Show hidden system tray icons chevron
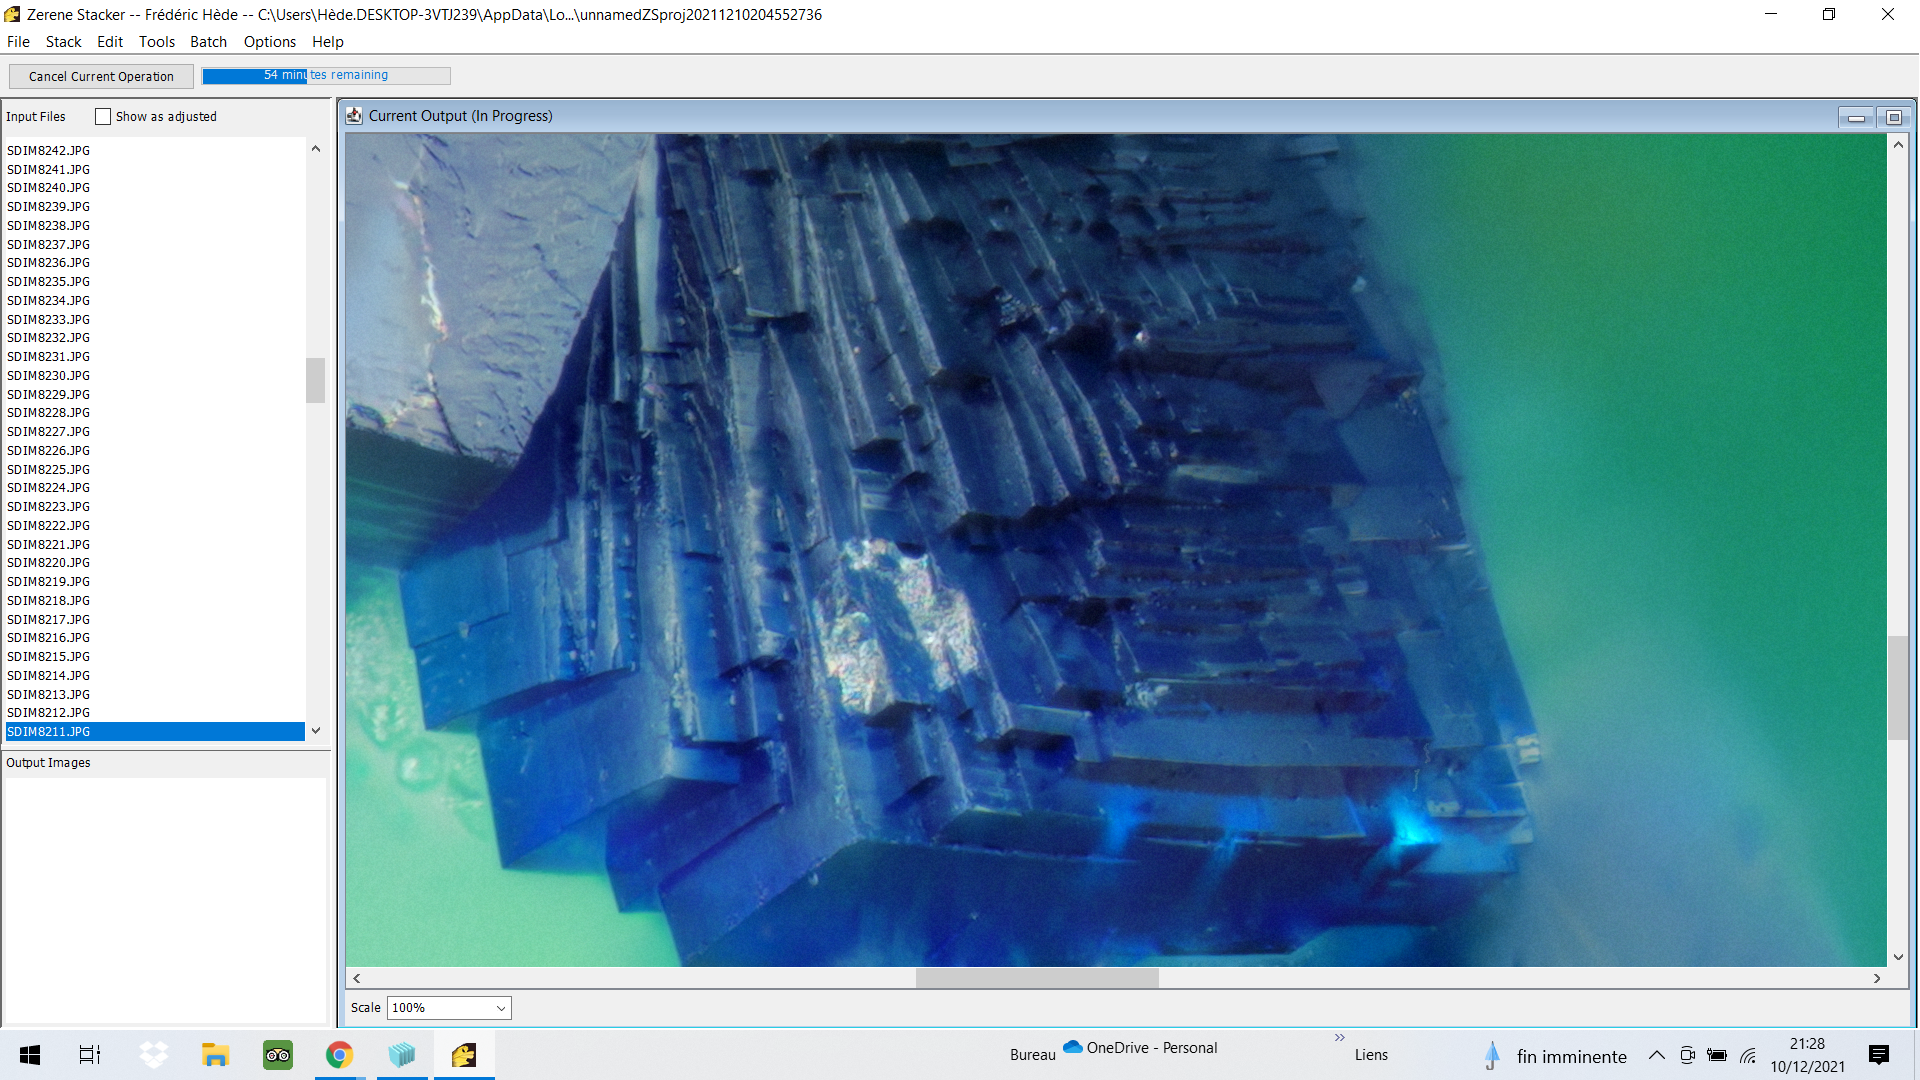This screenshot has width=1920, height=1080. pyautogui.click(x=1656, y=1055)
